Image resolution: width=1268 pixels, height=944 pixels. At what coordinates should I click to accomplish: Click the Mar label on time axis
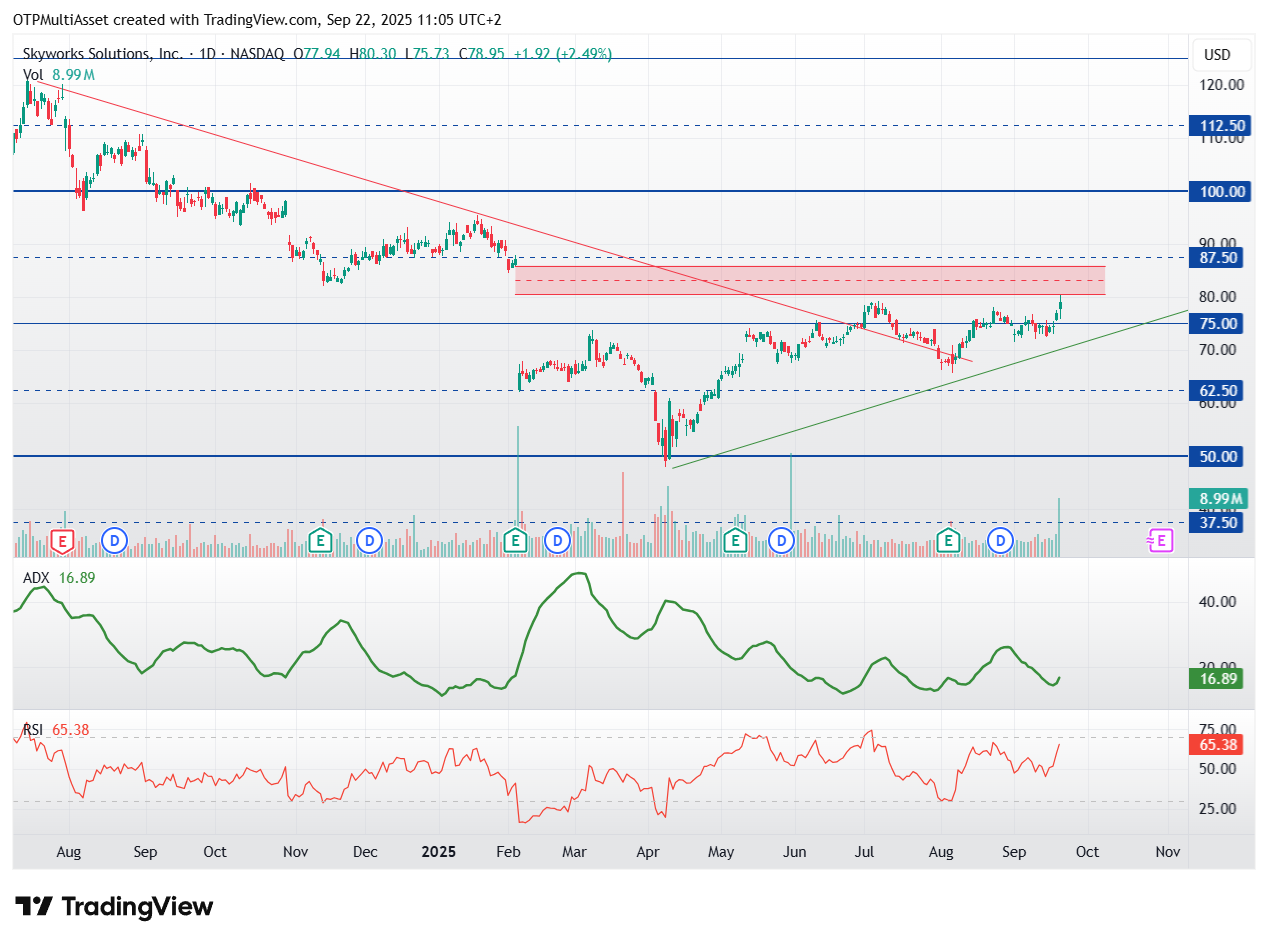tap(573, 852)
